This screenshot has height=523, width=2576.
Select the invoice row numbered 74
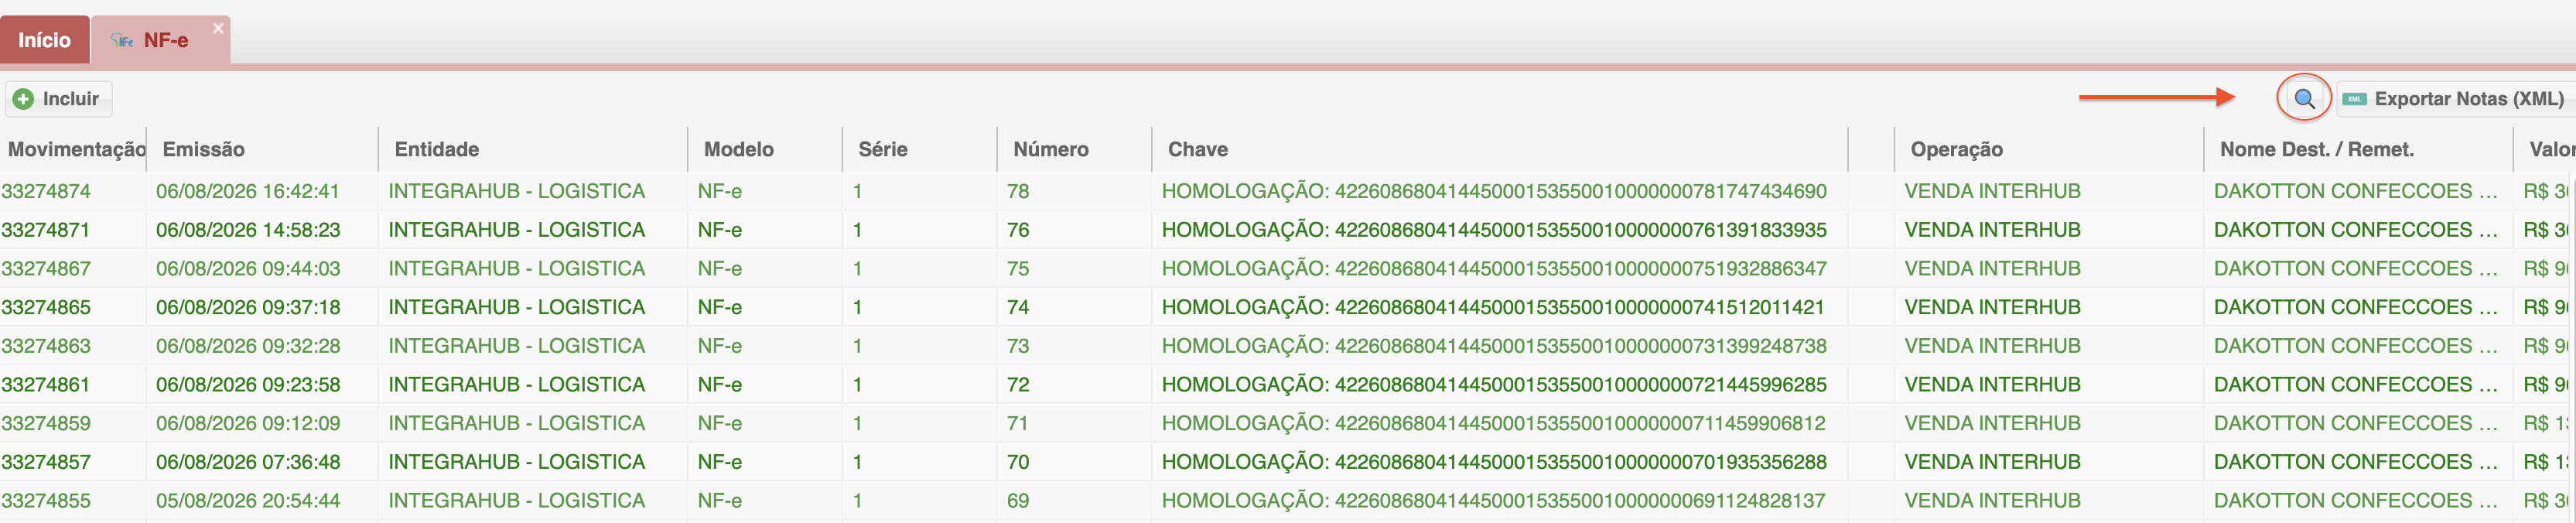[1288, 307]
